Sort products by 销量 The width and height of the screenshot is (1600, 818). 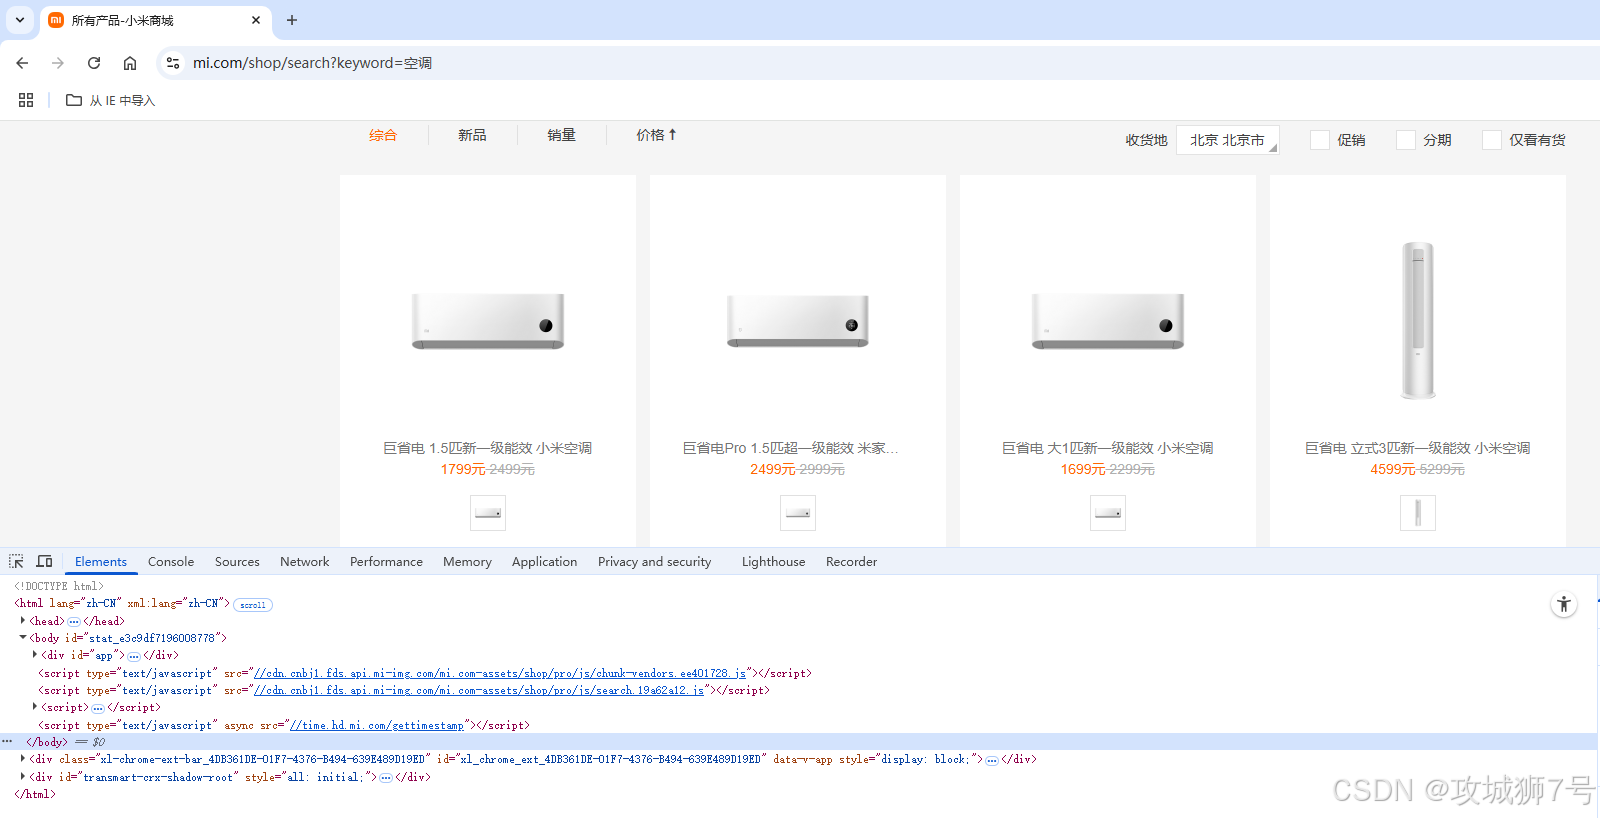(x=561, y=135)
